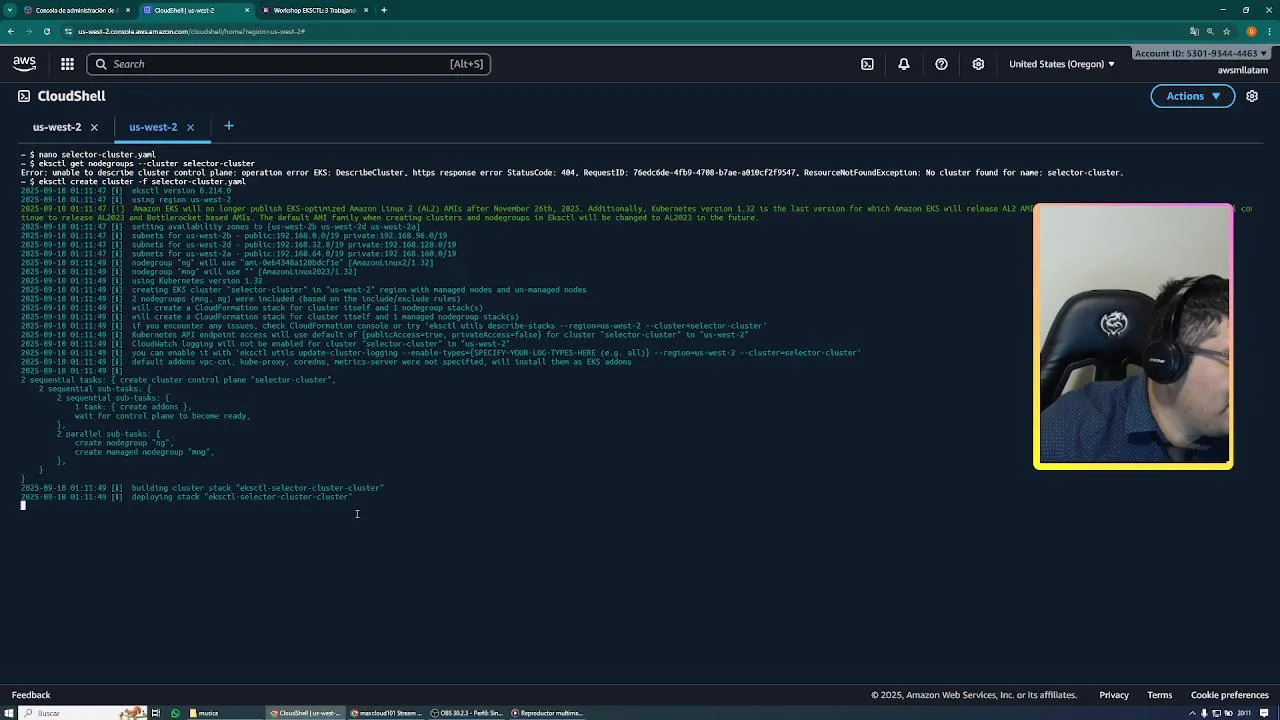Toggle the CloudShell side navigation hamburger
The image size is (1280, 720).
23,96
